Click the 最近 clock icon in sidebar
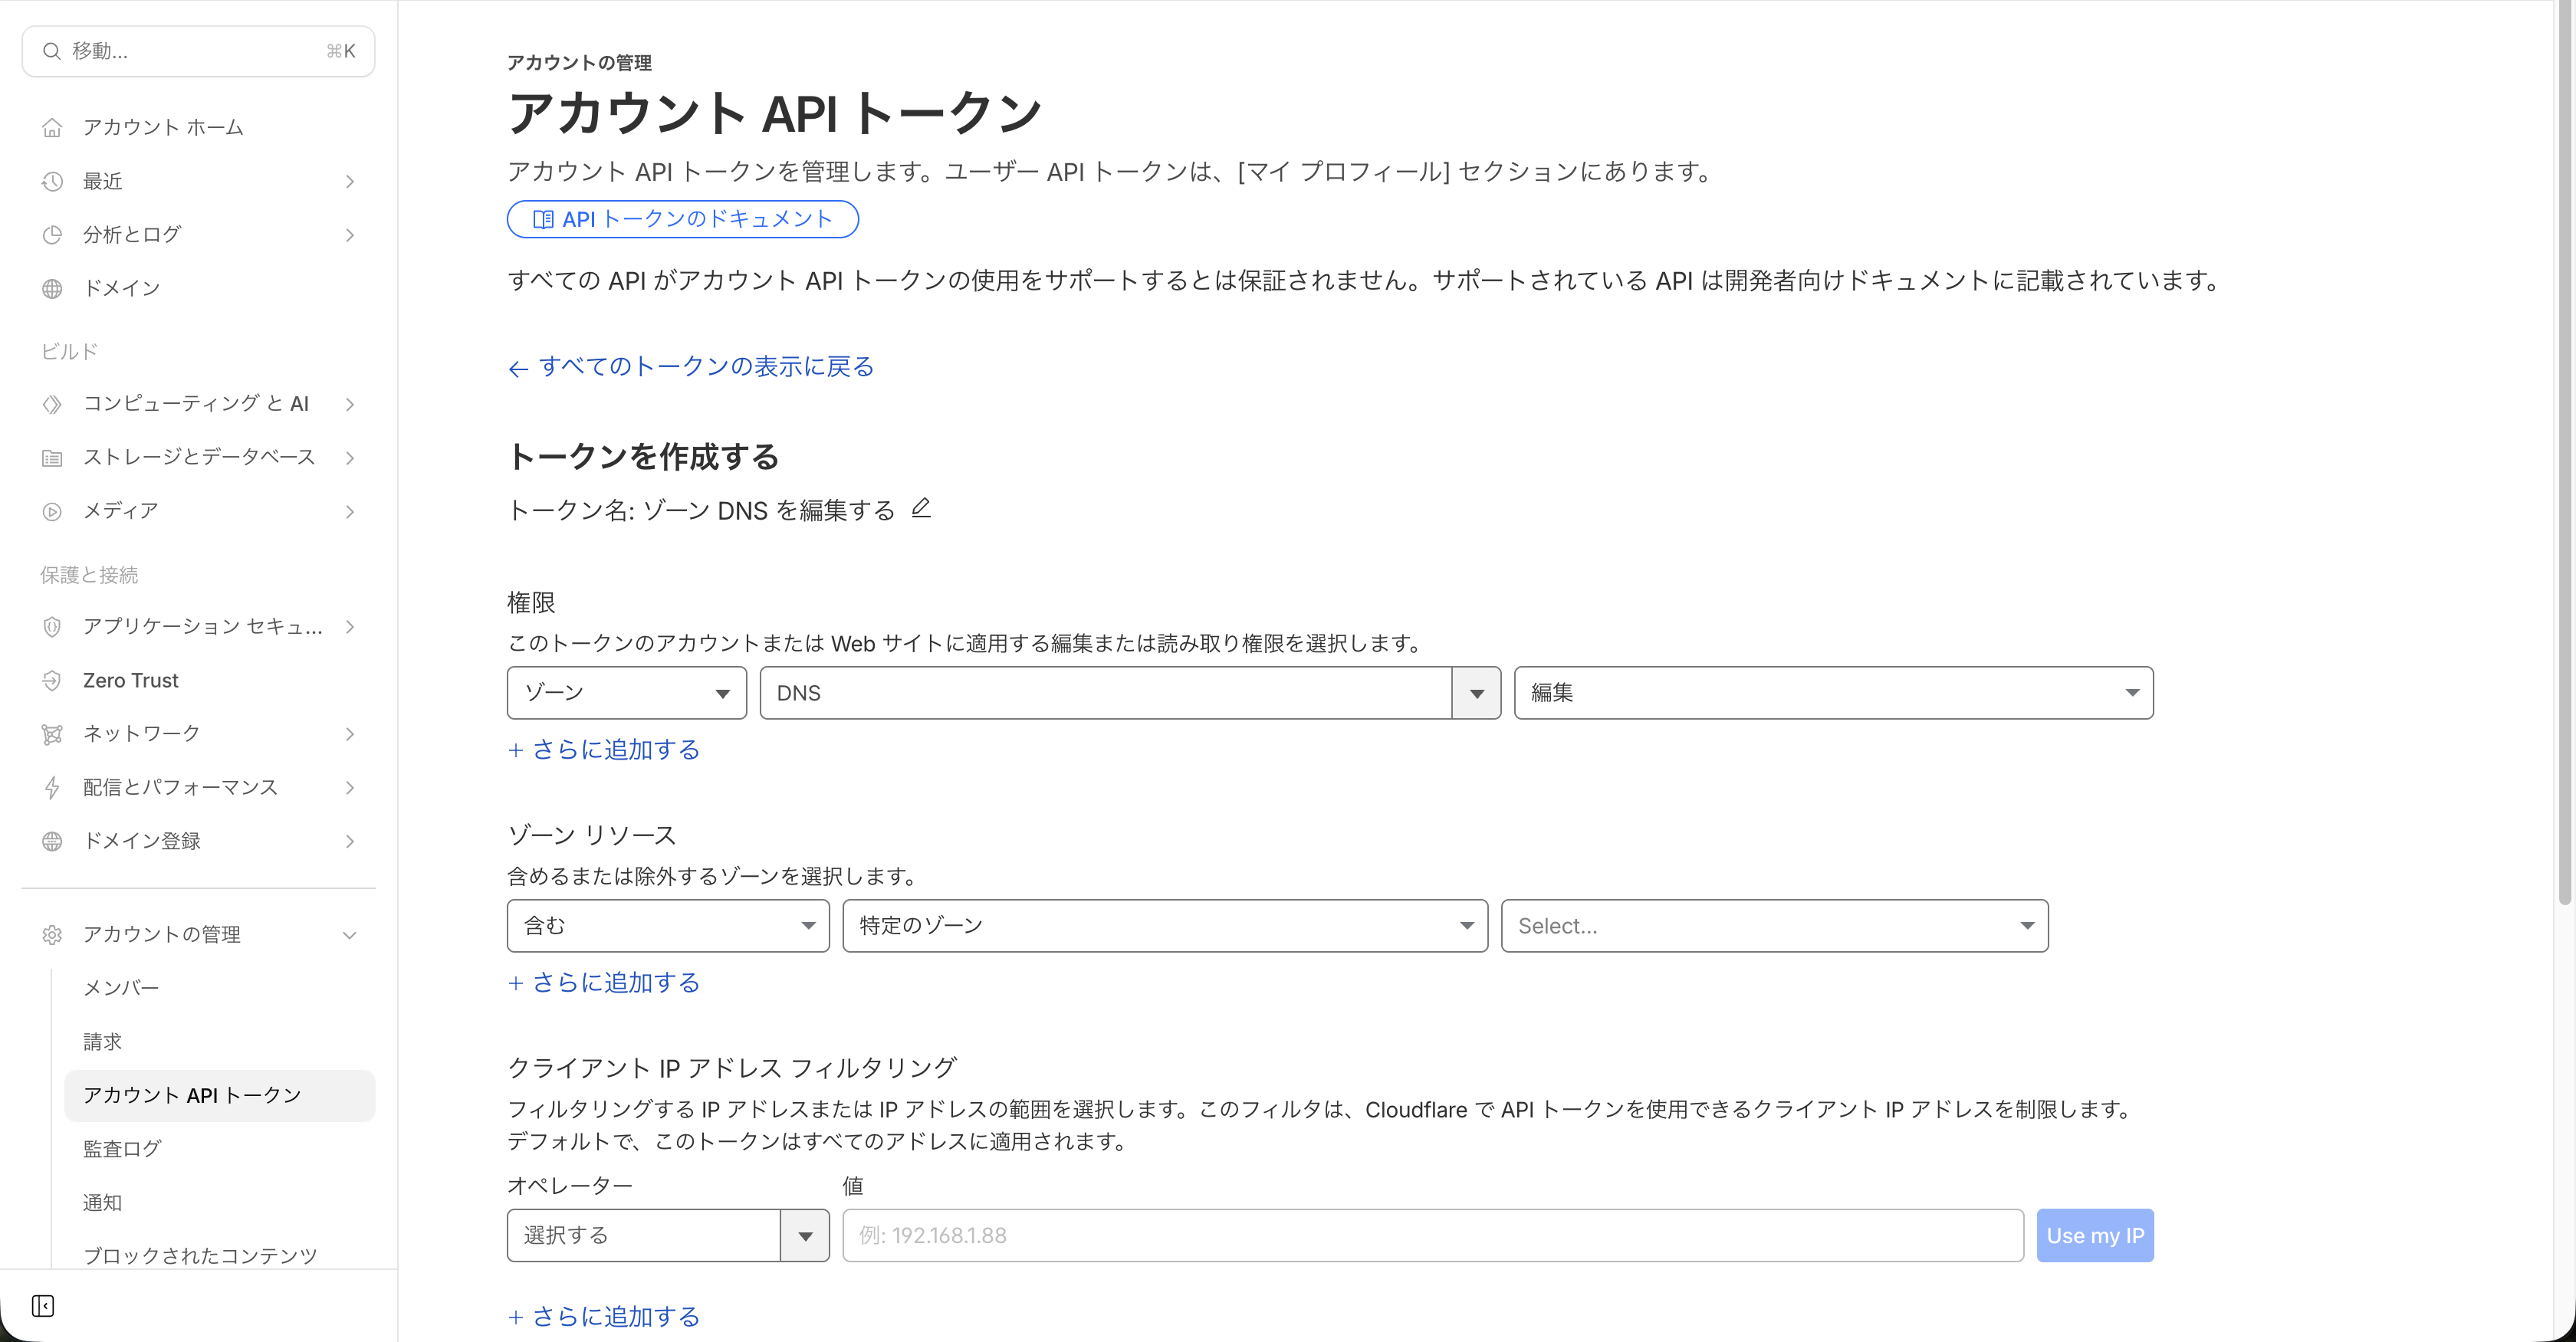Viewport: 2576px width, 1342px height. coord(52,181)
